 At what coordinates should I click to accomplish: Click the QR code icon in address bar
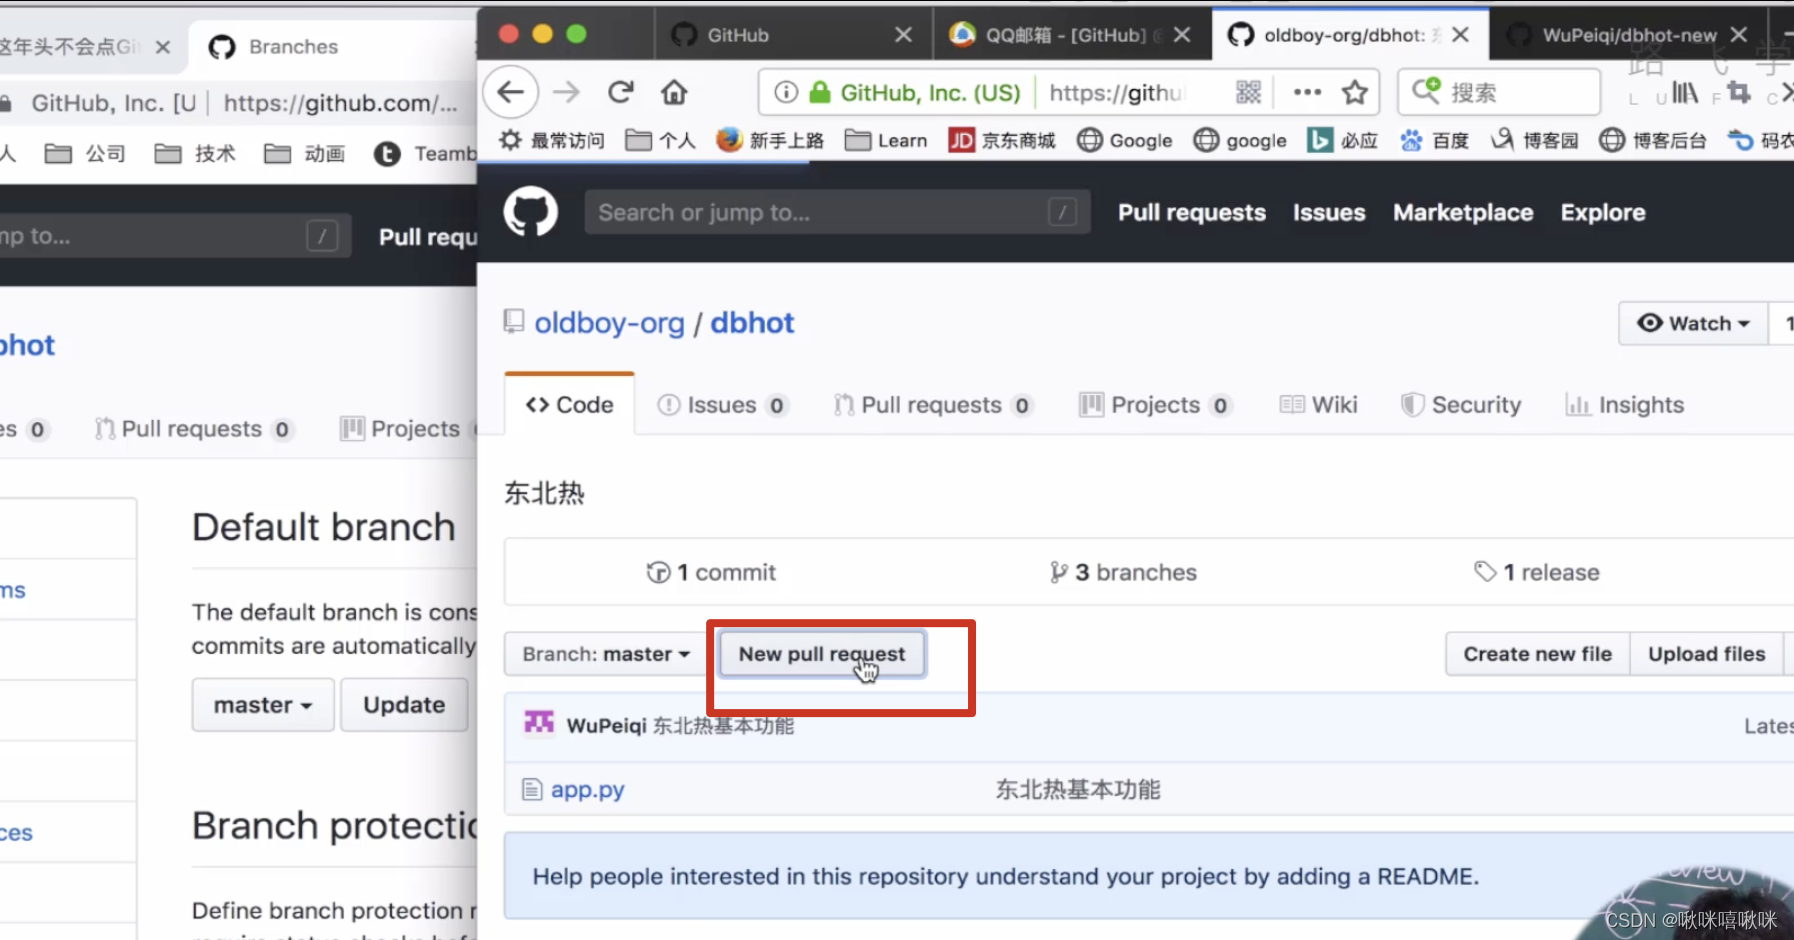tap(1248, 93)
